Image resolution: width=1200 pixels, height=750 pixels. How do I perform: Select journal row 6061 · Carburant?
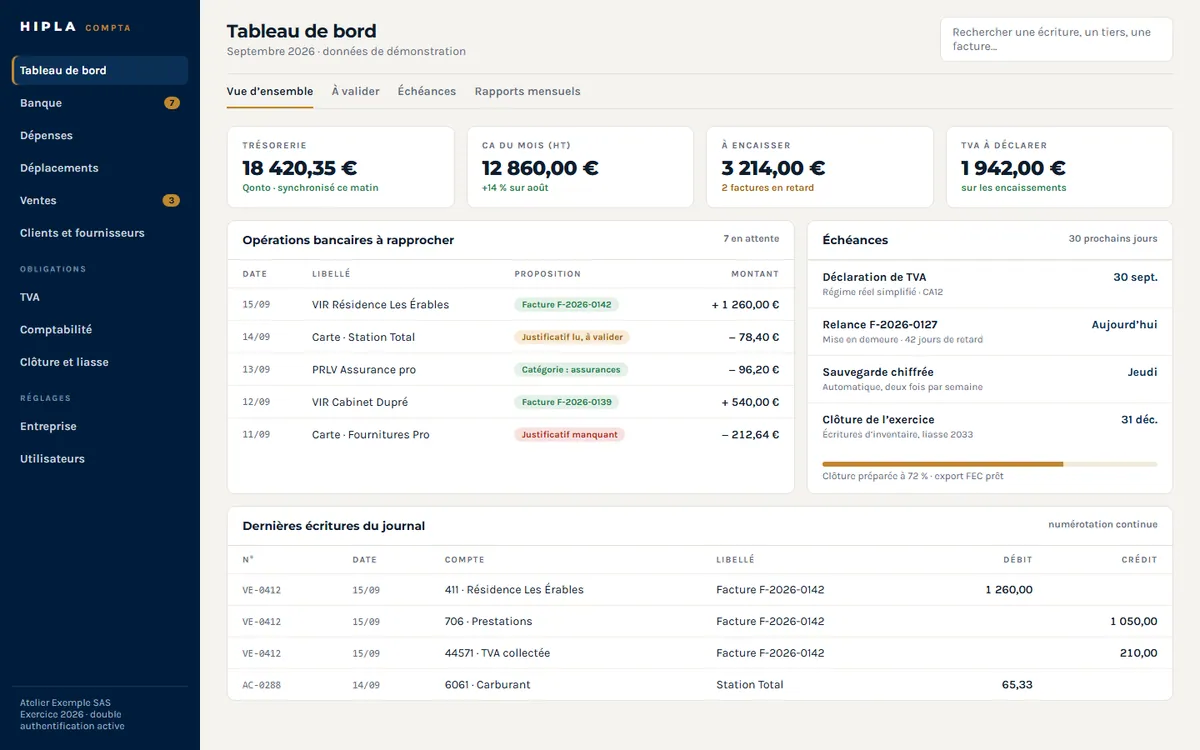[700, 685]
